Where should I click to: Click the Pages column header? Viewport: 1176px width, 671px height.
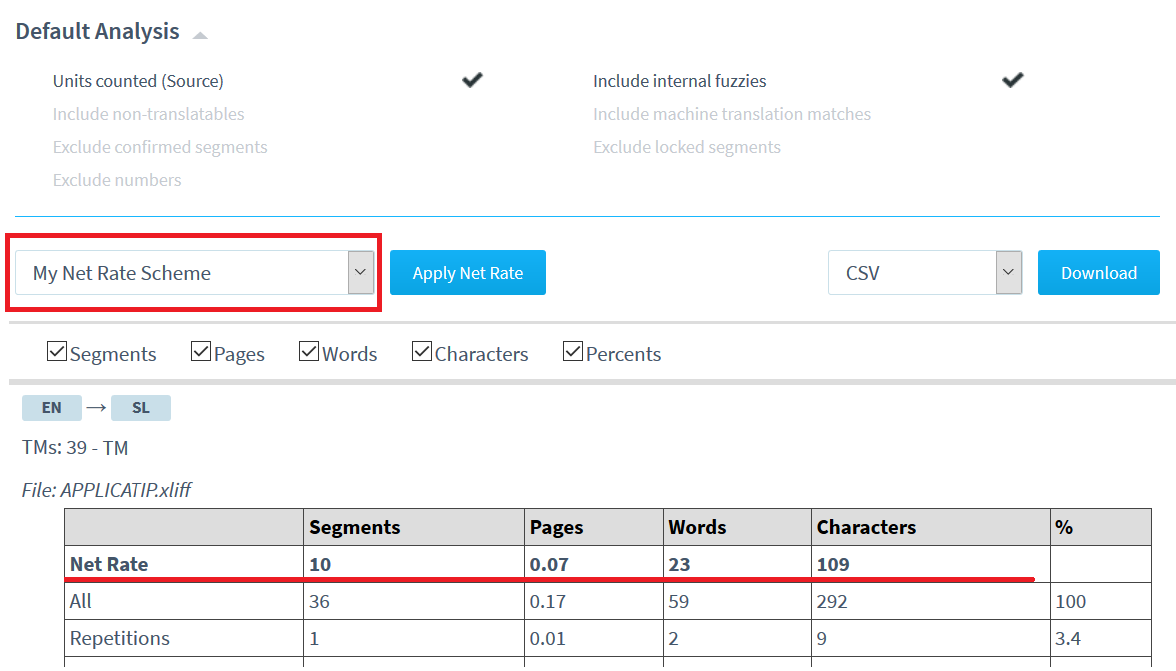pyautogui.click(x=556, y=527)
